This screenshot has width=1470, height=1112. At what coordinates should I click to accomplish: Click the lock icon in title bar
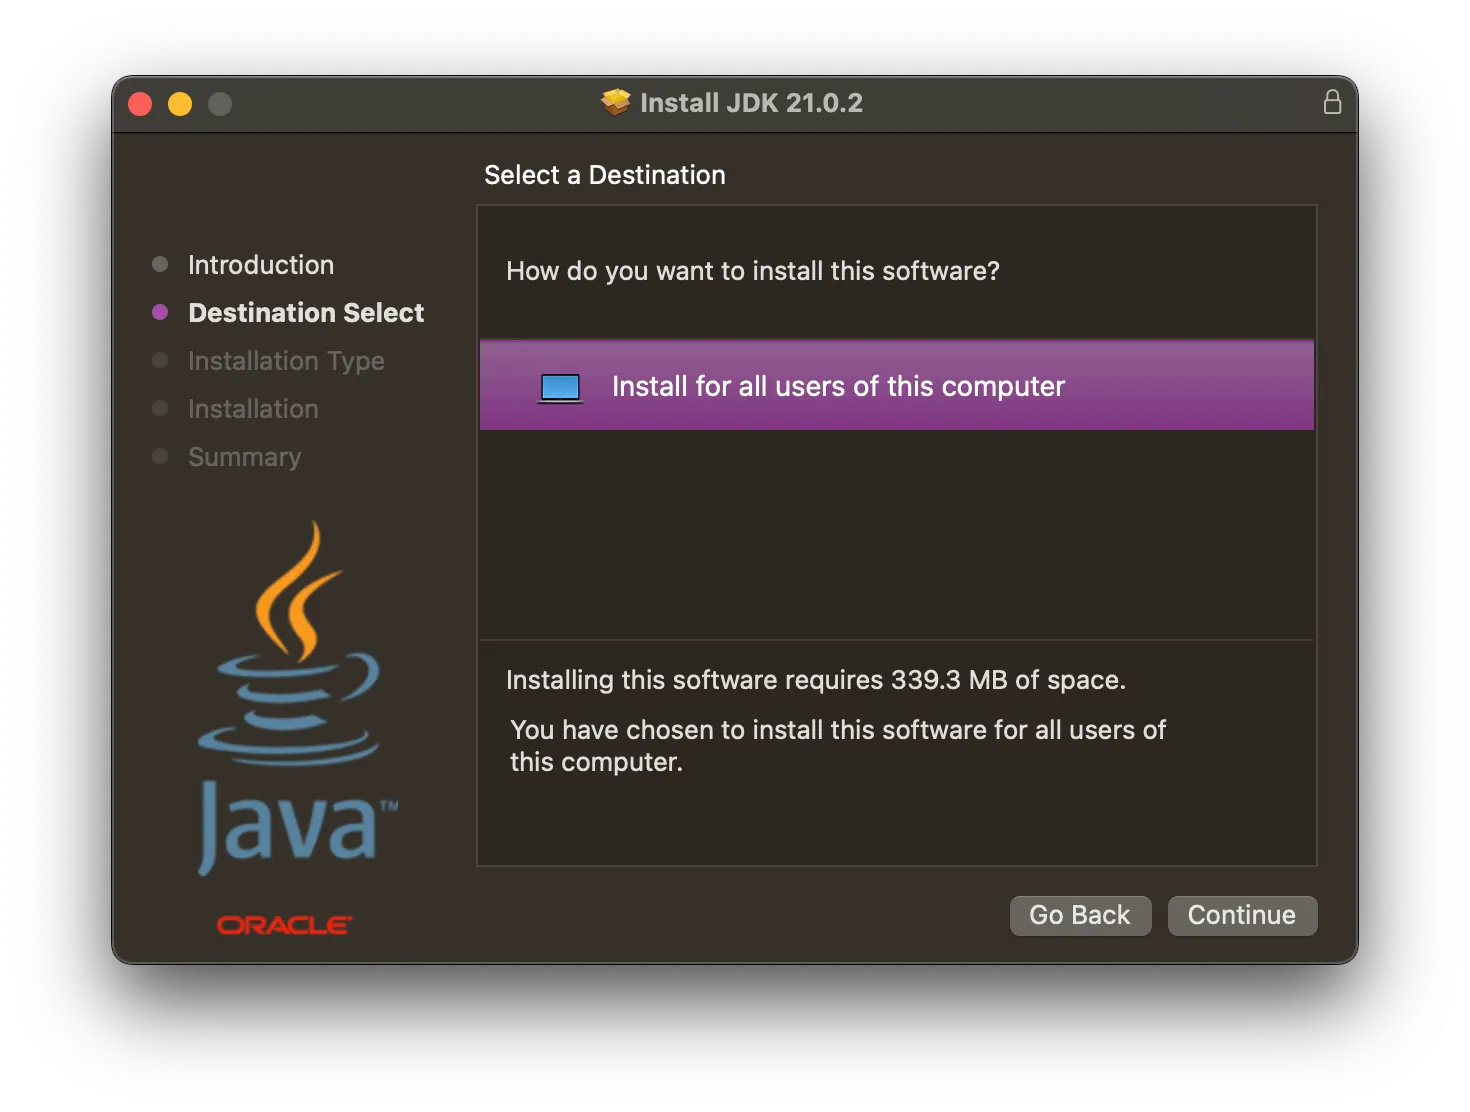click(x=1332, y=102)
